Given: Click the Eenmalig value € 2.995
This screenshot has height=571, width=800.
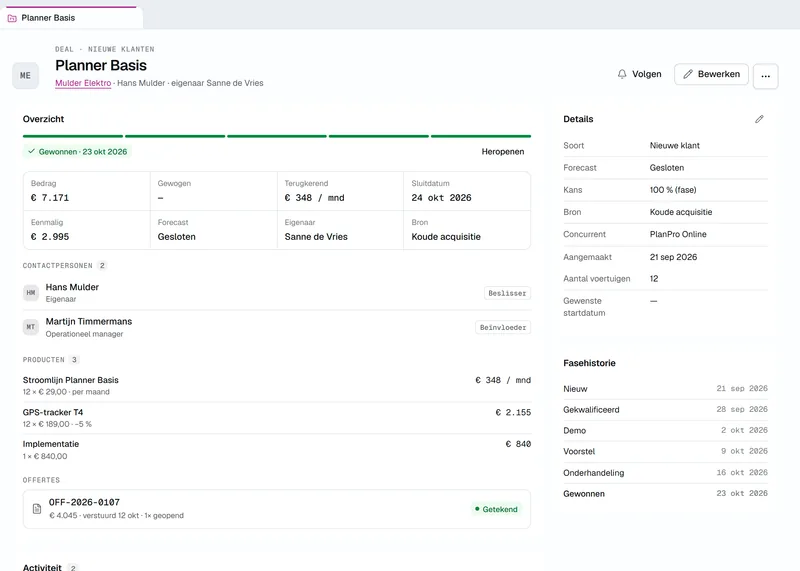Looking at the screenshot, I should pos(50,237).
